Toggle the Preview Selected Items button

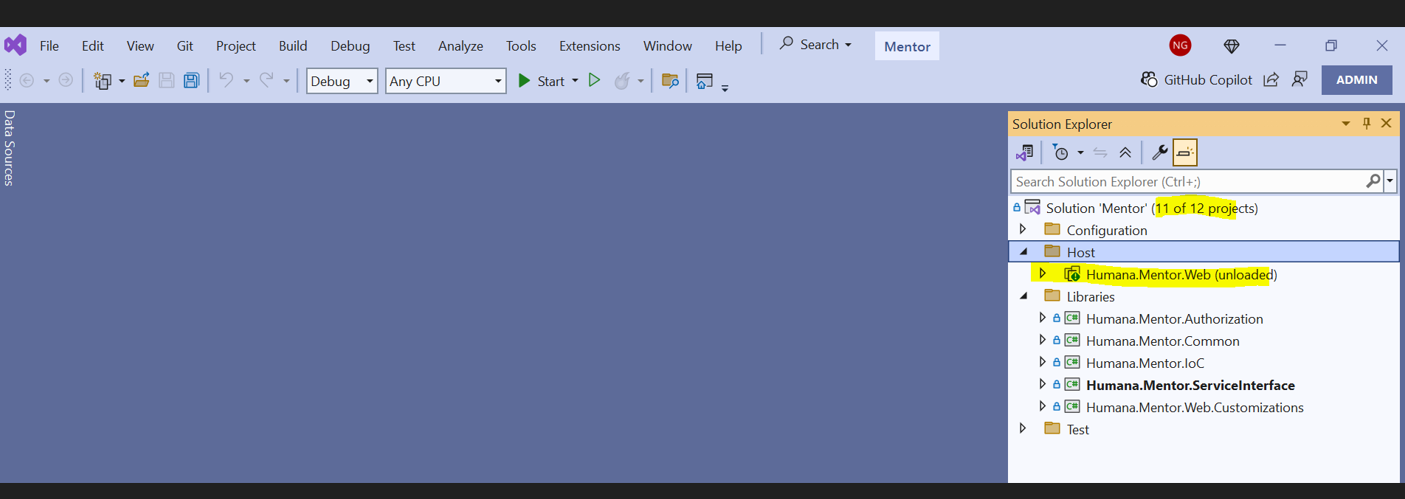pyautogui.click(x=1185, y=152)
